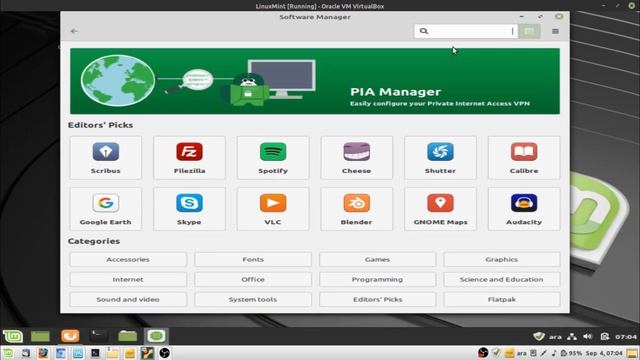Click the host battery 95% indicator
The height and width of the screenshot is (360, 640).
click(x=571, y=353)
